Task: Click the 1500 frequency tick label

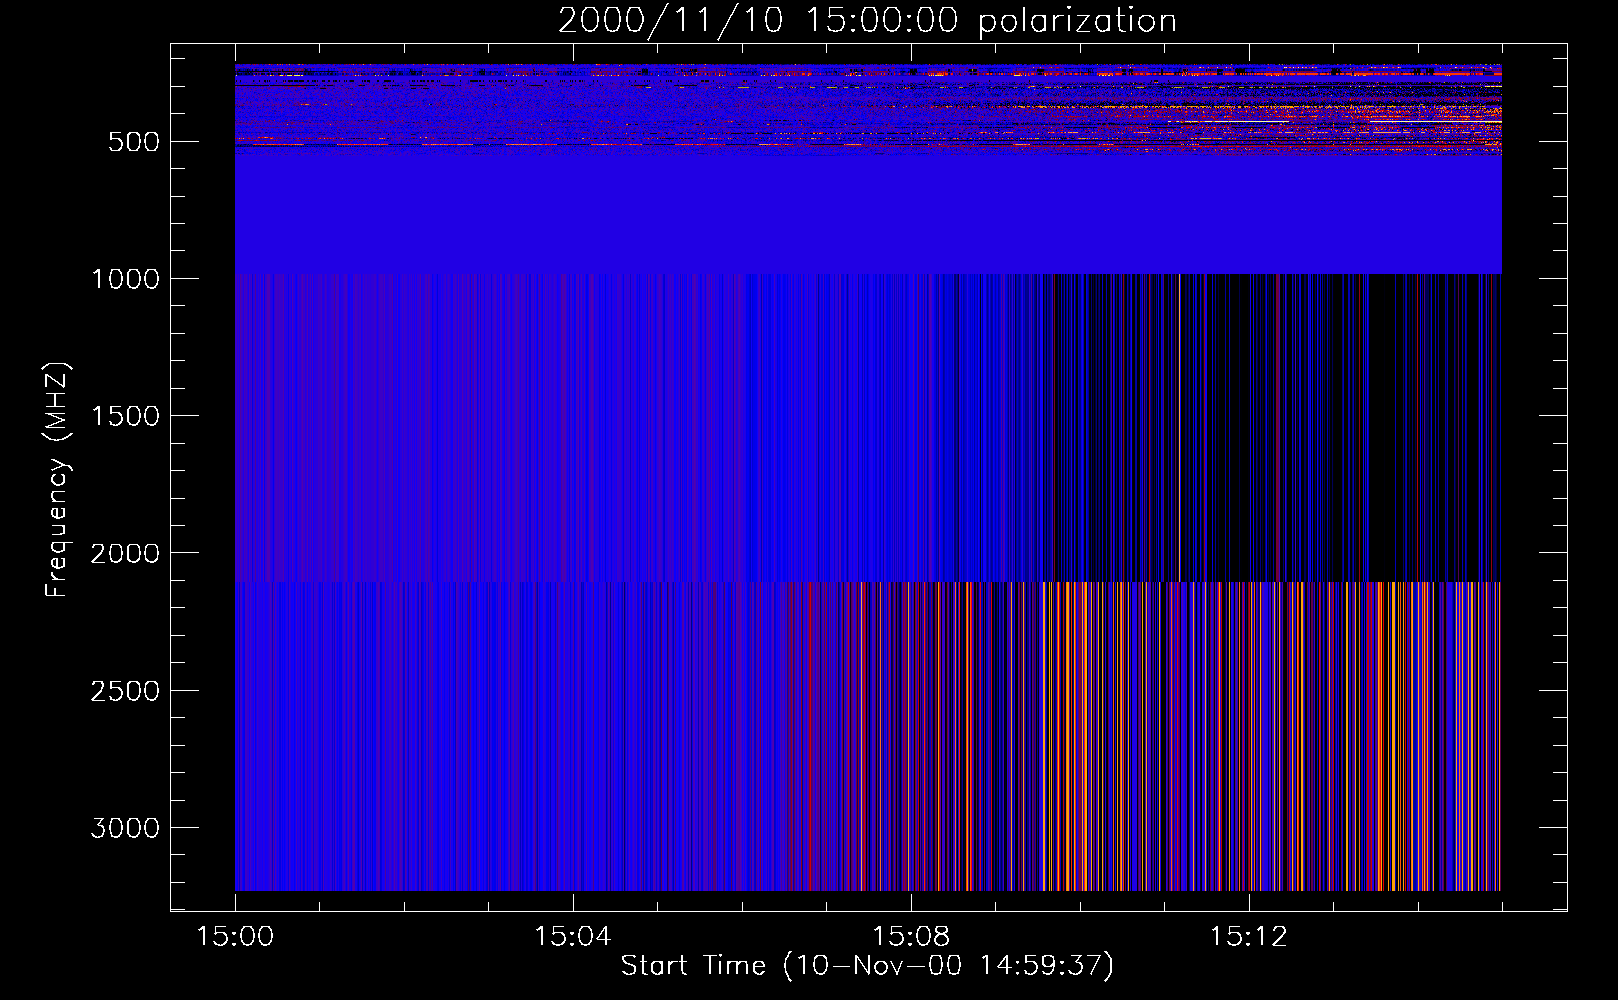Action: 125,416
